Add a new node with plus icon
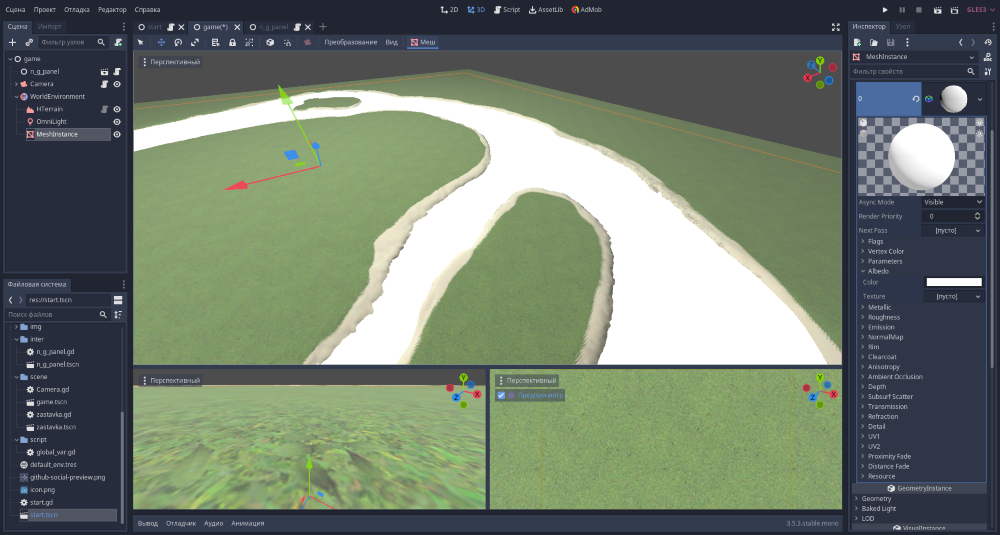 tap(12, 43)
